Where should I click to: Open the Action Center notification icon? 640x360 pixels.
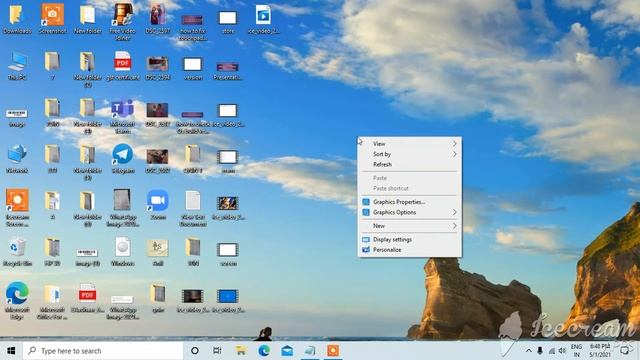625,351
